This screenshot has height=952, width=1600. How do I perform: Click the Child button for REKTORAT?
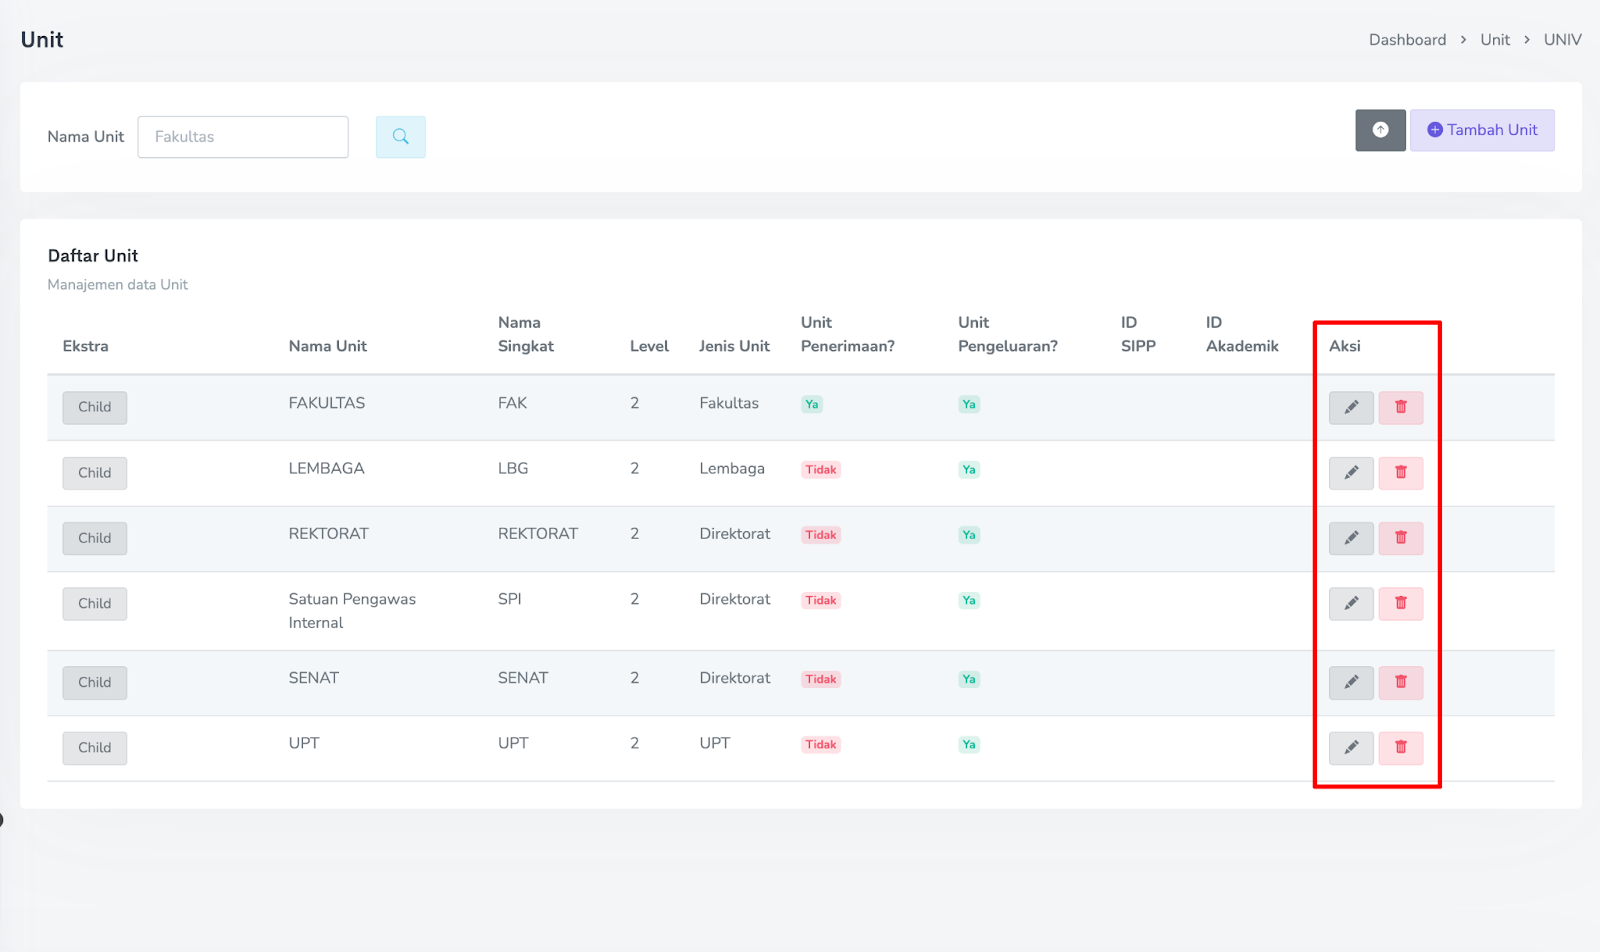[x=95, y=538]
